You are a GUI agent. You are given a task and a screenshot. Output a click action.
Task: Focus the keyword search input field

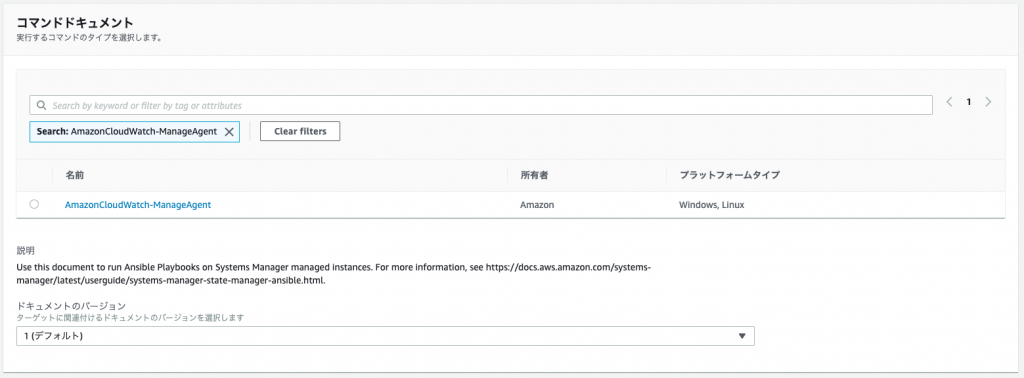[x=481, y=105]
